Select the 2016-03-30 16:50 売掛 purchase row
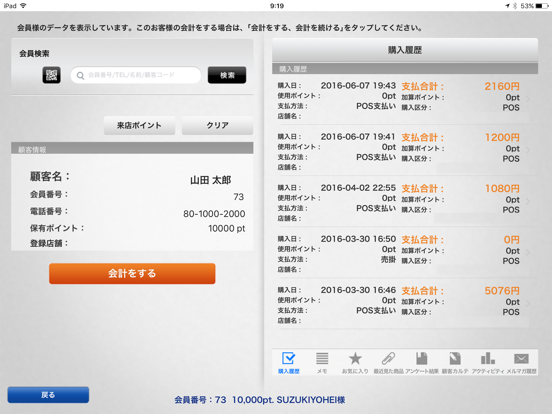The image size is (552, 414). tap(403, 253)
